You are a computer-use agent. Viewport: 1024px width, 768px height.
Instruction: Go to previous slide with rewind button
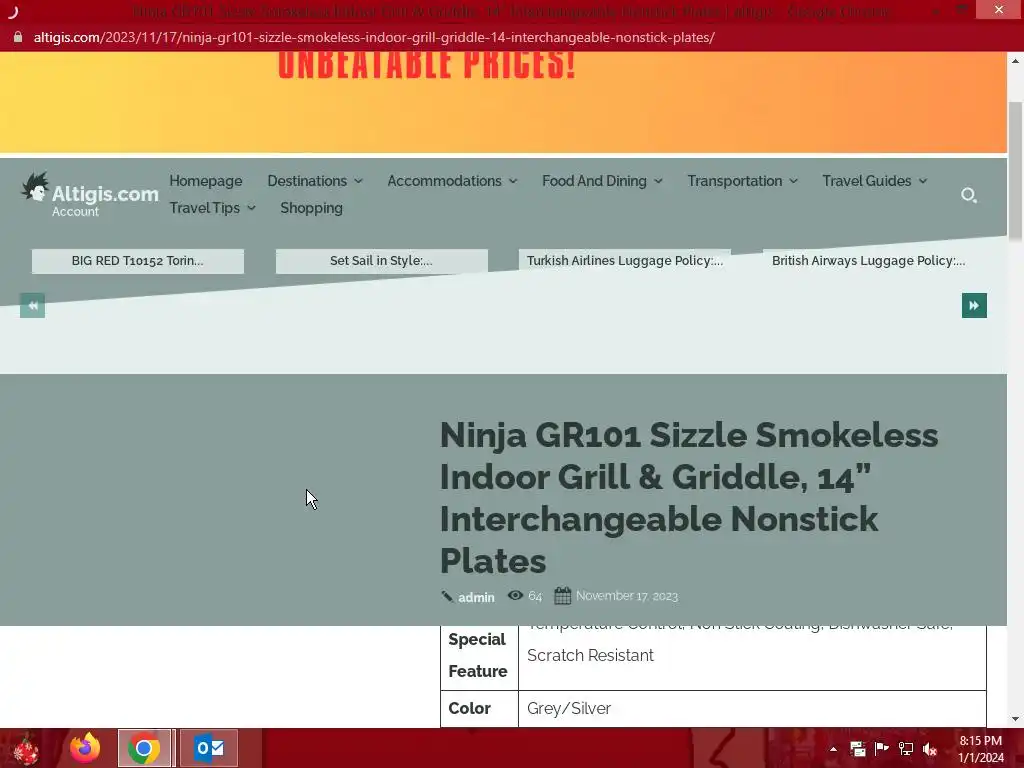pos(33,306)
